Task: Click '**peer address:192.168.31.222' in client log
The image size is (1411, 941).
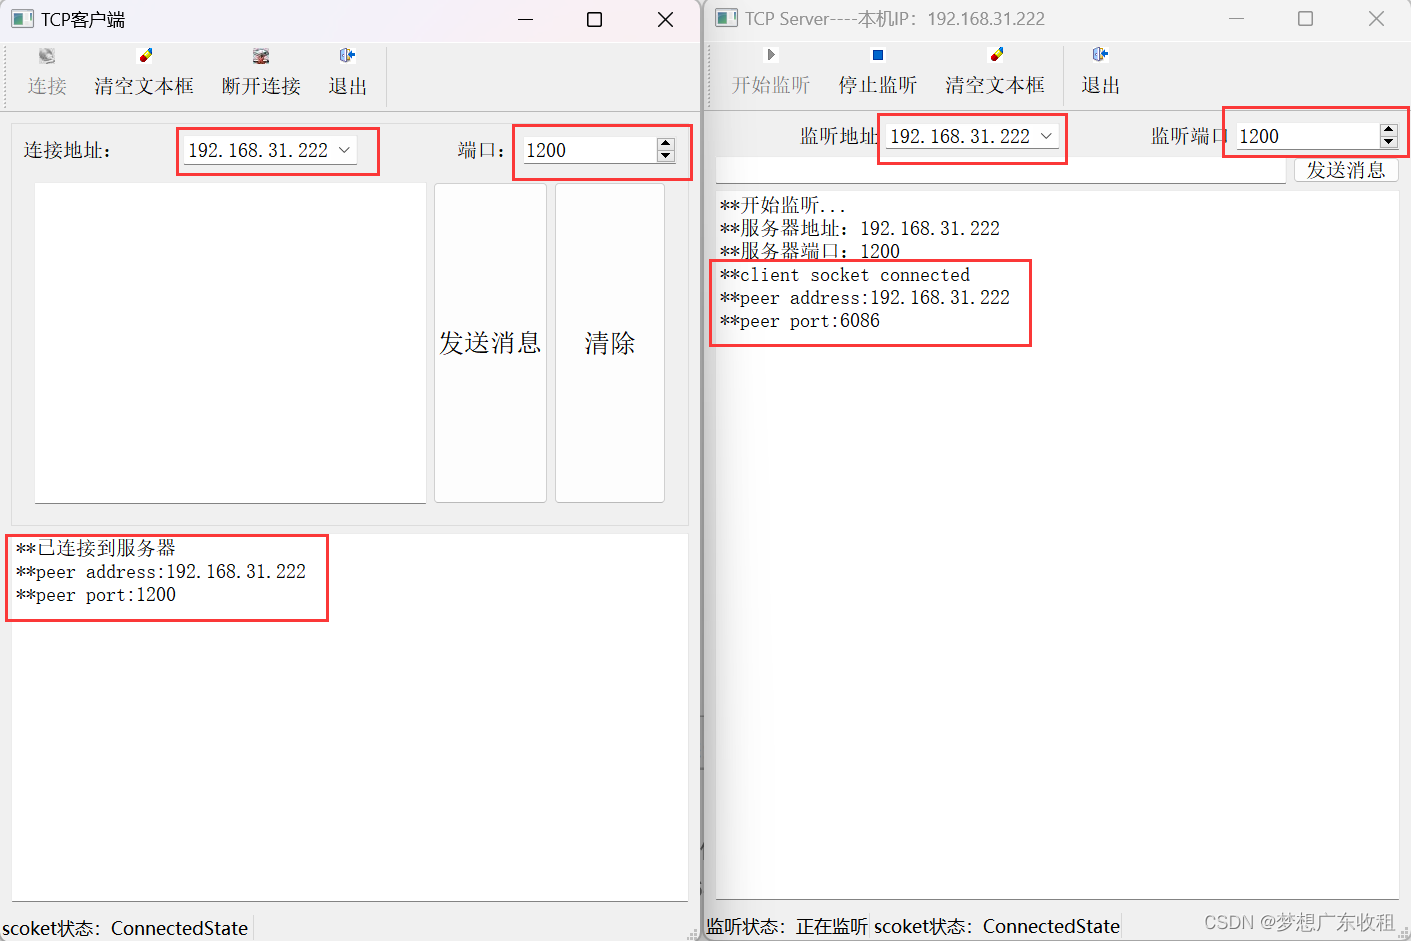Action: pos(161,572)
